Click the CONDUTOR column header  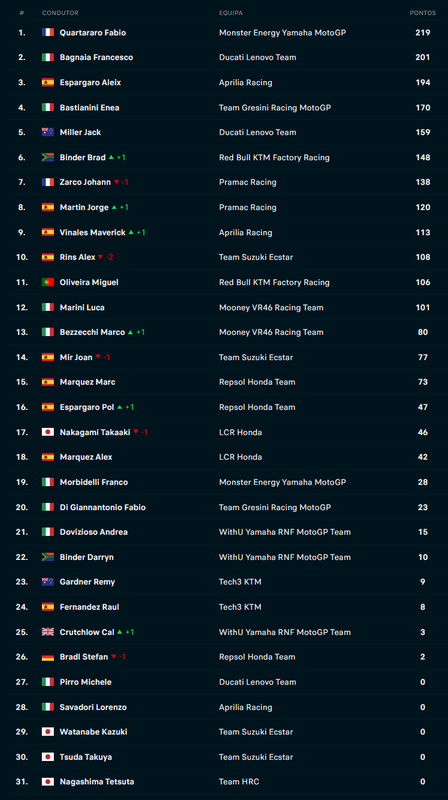click(x=60, y=13)
